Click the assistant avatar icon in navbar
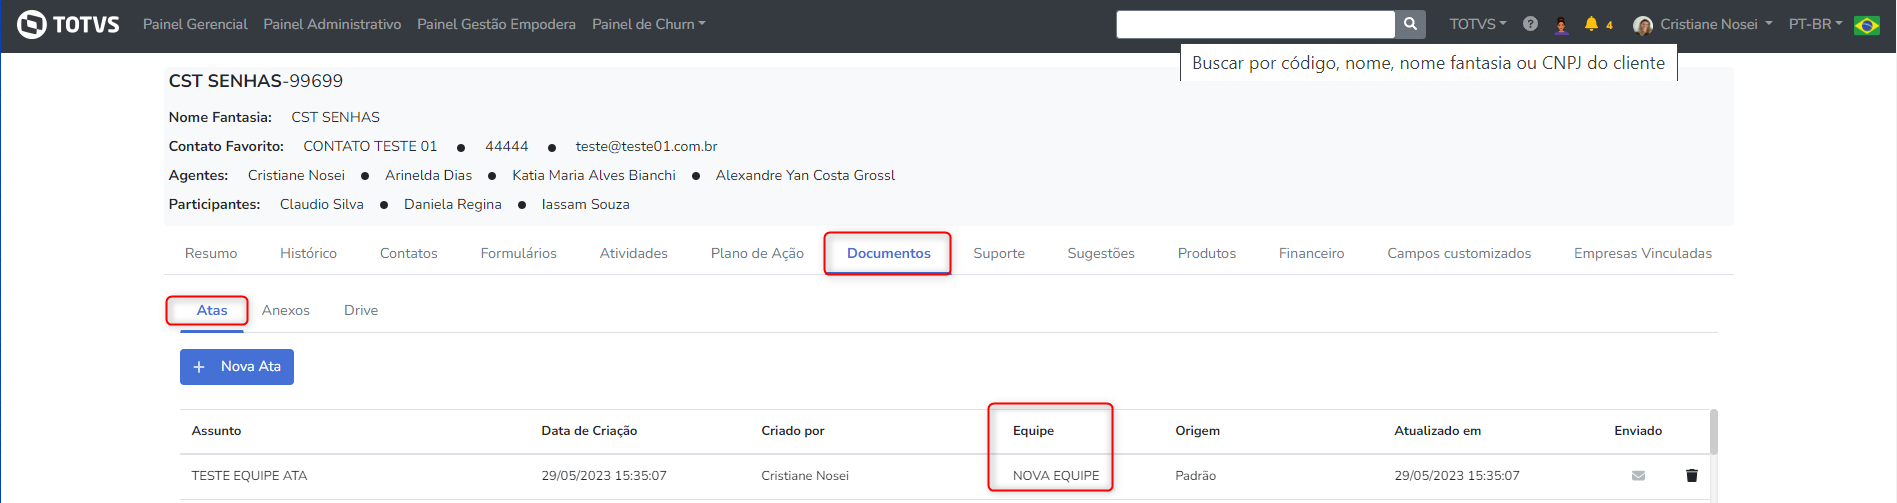The image size is (1897, 503). pyautogui.click(x=1561, y=25)
